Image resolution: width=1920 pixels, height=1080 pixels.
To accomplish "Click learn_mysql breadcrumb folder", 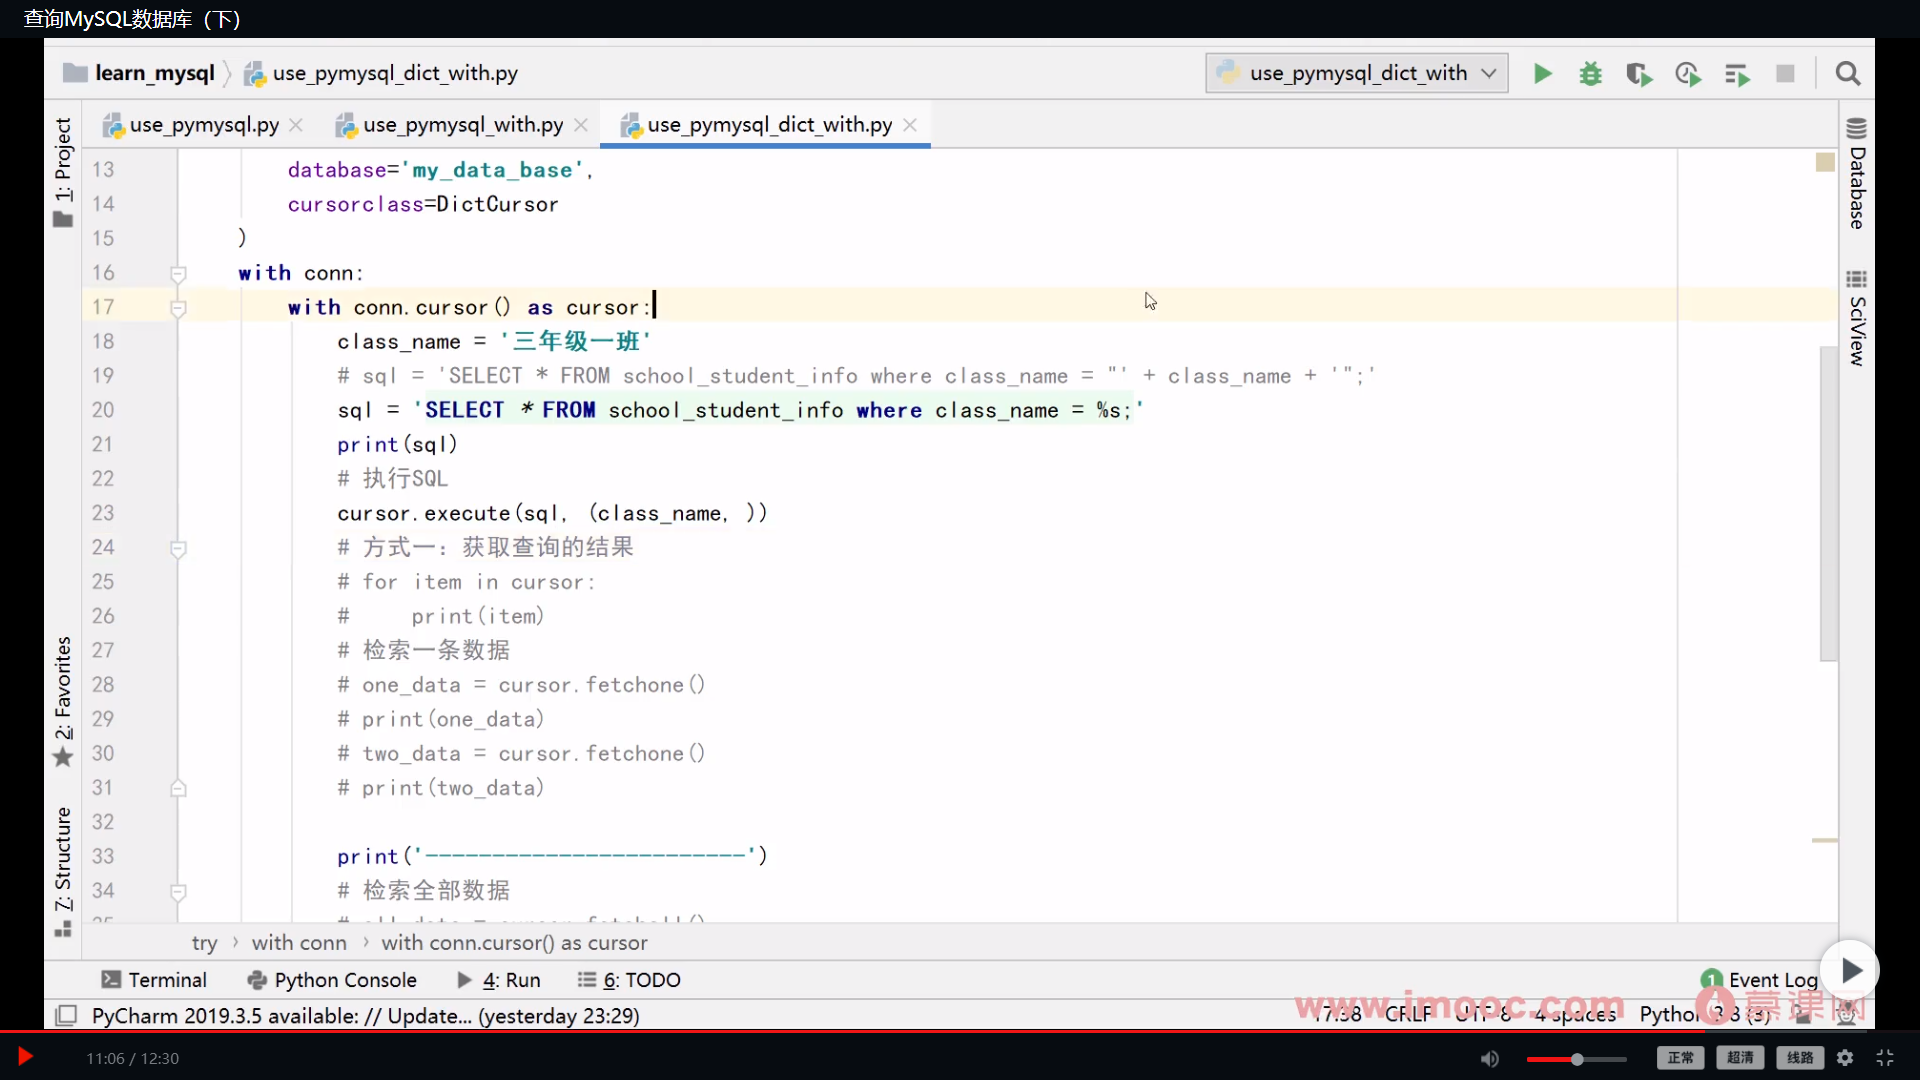I will 139,73.
